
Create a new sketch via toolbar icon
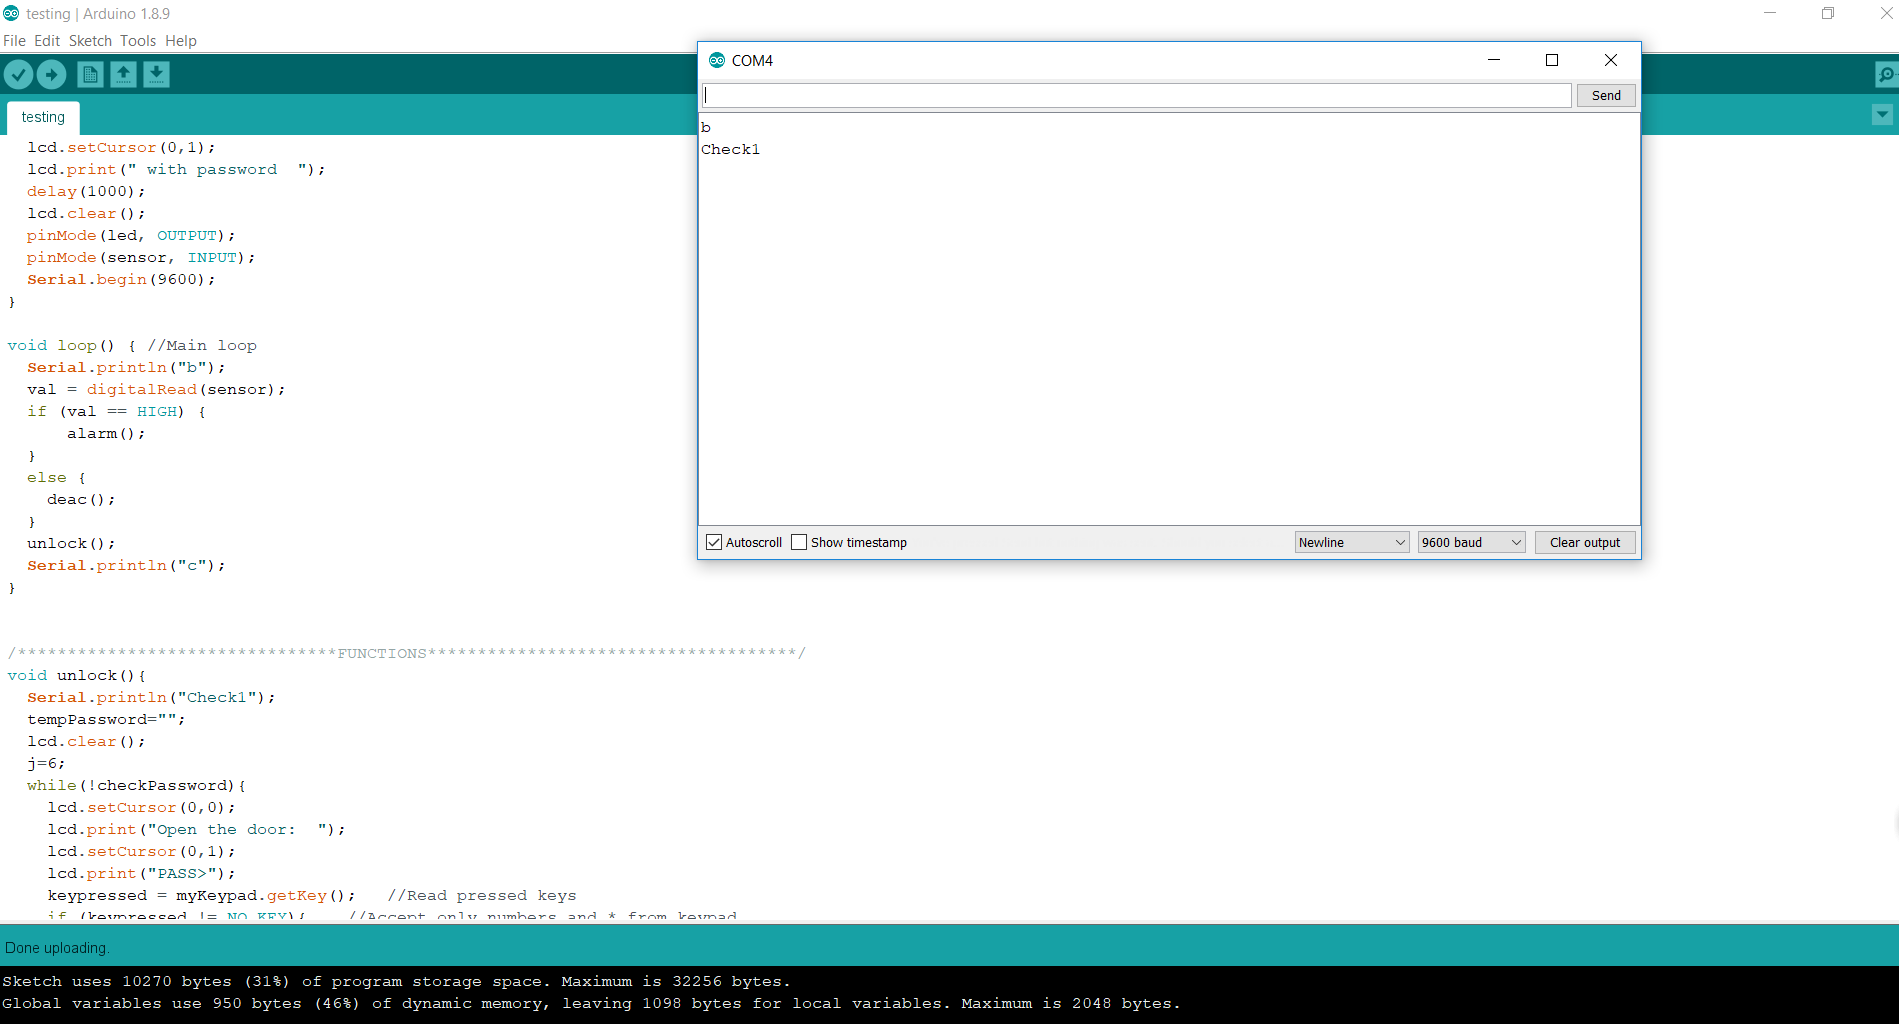[x=89, y=74]
